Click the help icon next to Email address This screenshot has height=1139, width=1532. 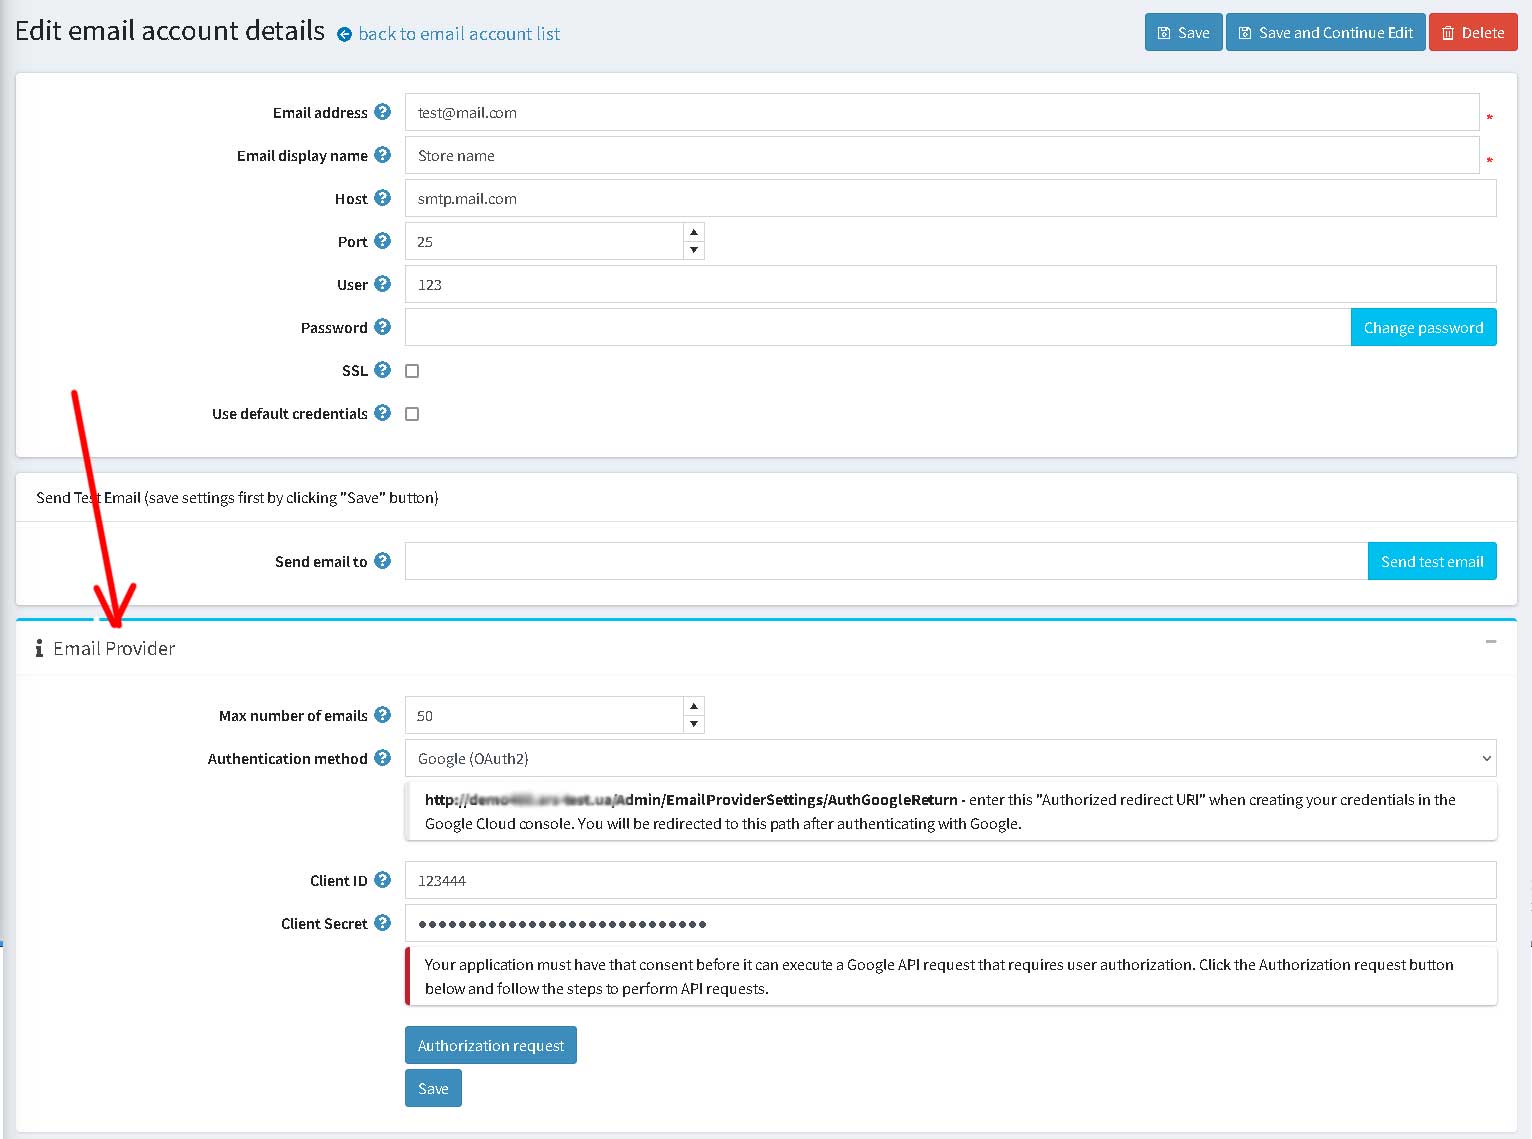(x=382, y=112)
